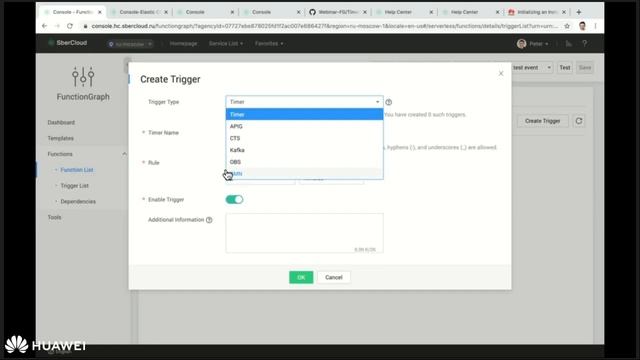The image size is (640, 360).
Task: Open the Favorites menu
Action: 269,43
